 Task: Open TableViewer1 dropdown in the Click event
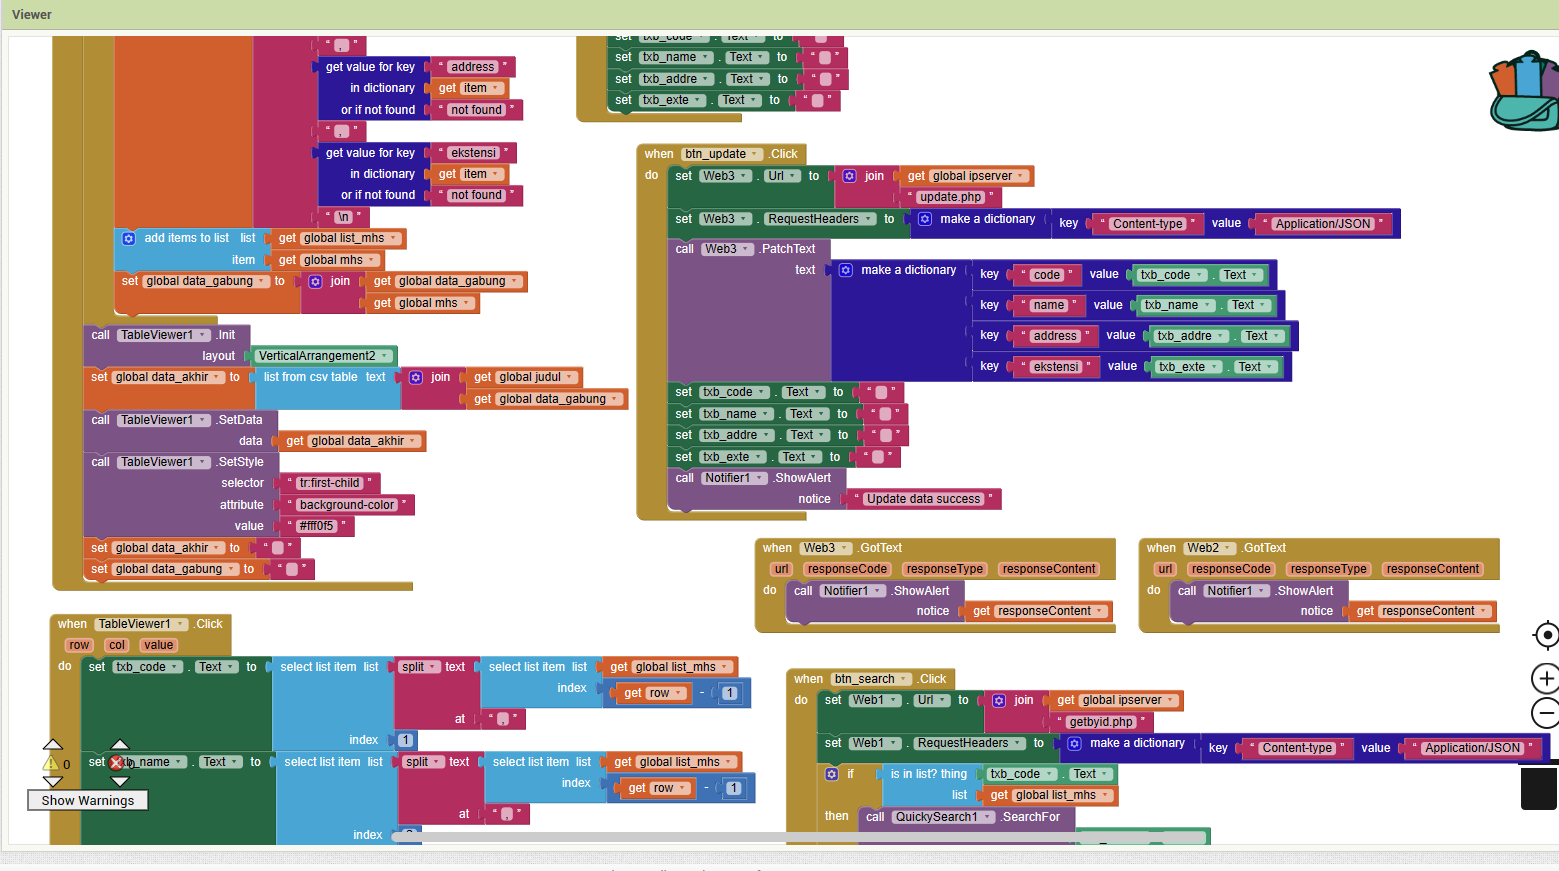pyautogui.click(x=181, y=624)
